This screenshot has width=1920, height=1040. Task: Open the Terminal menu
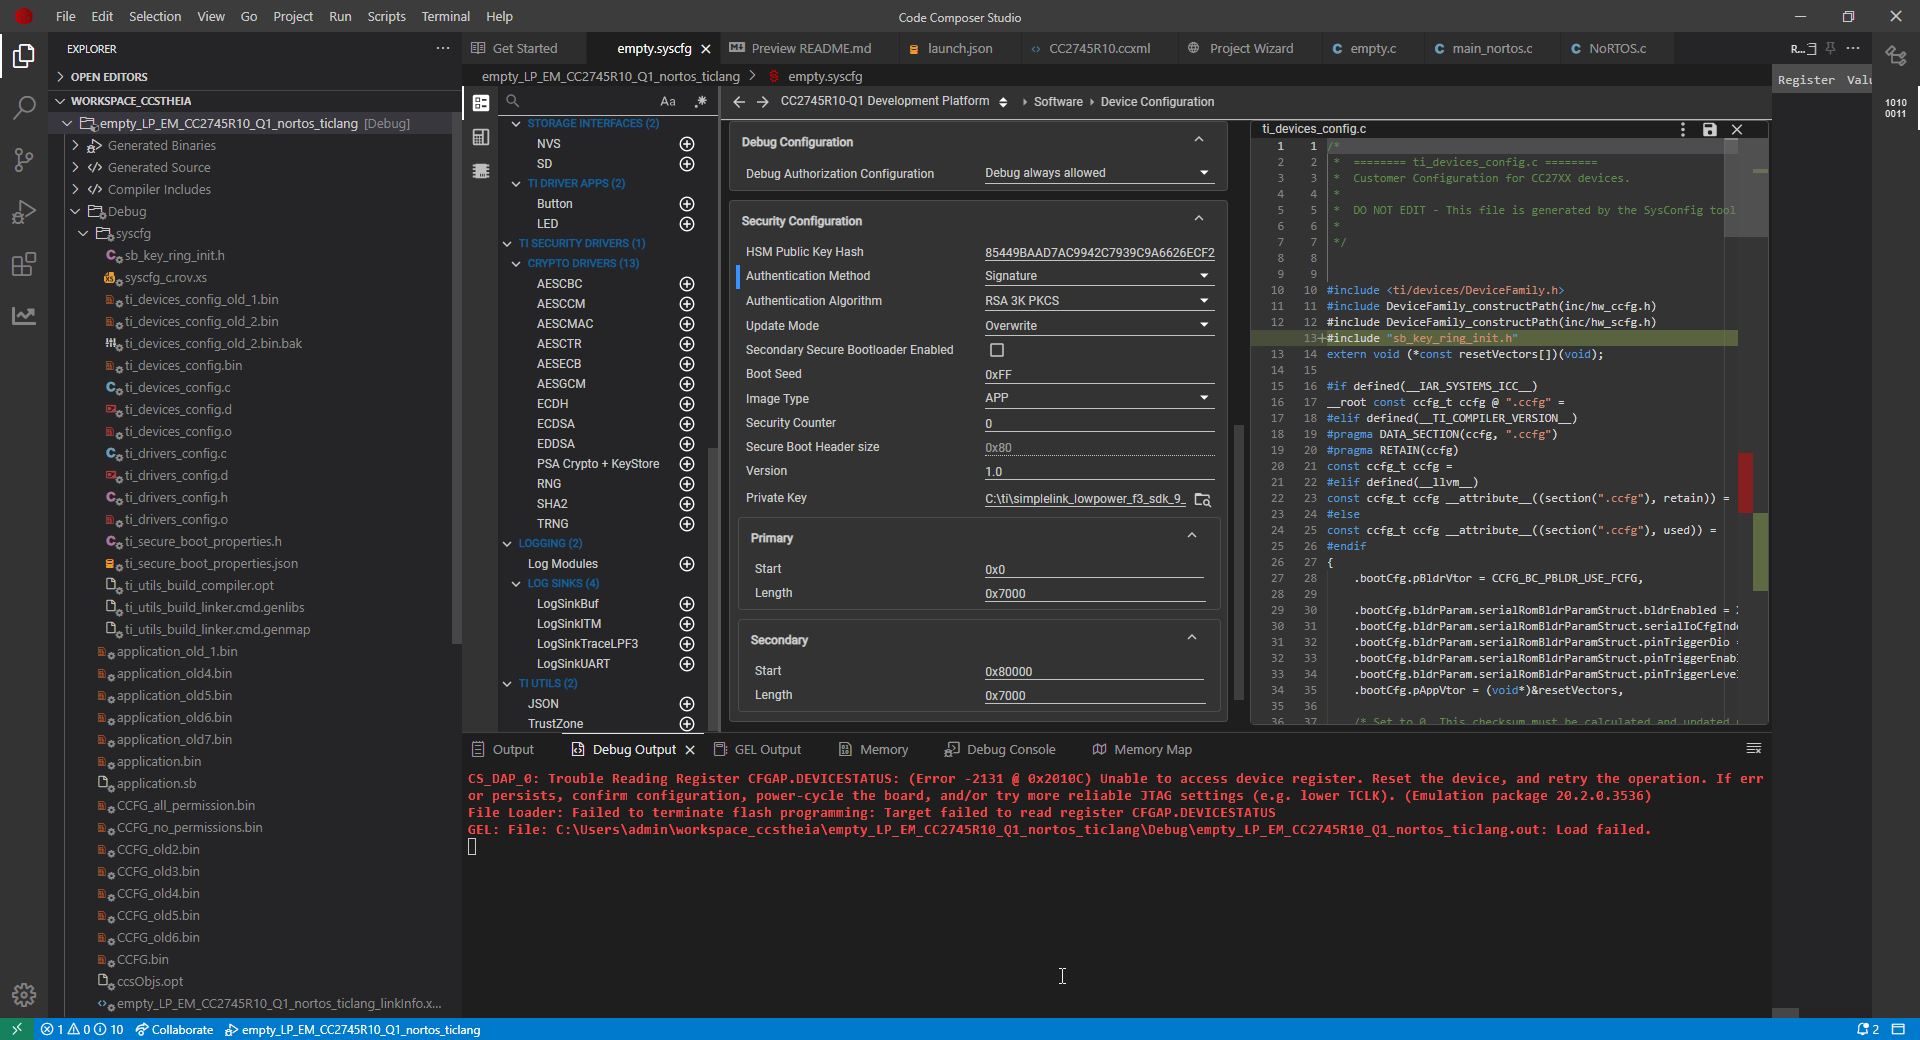pyautogui.click(x=445, y=17)
